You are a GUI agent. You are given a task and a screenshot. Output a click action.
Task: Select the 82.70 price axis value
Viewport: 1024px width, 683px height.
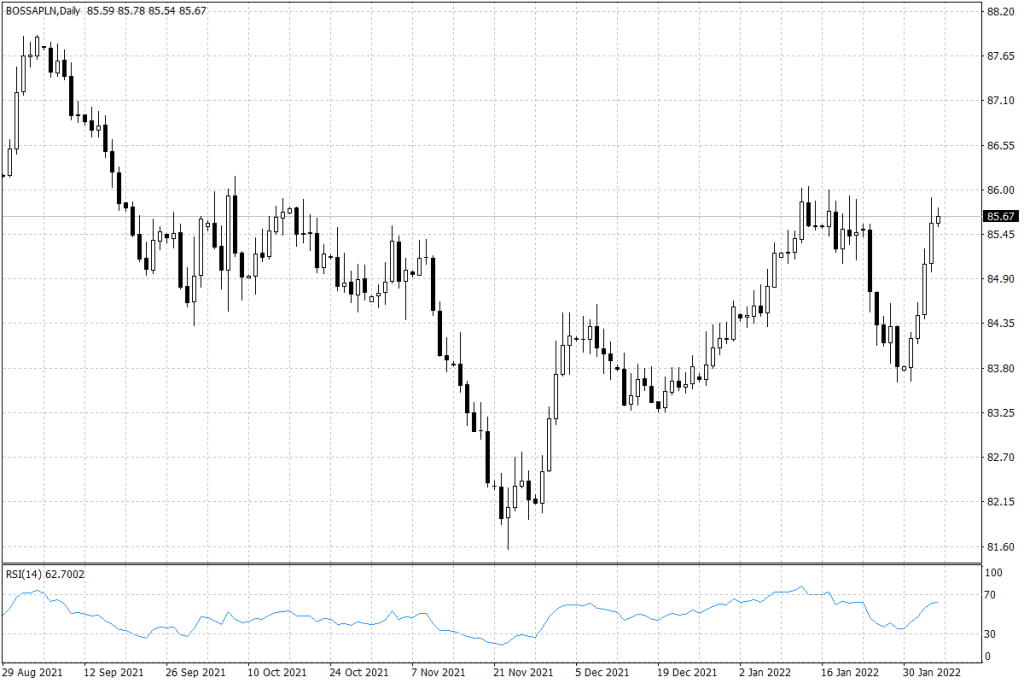click(x=999, y=457)
